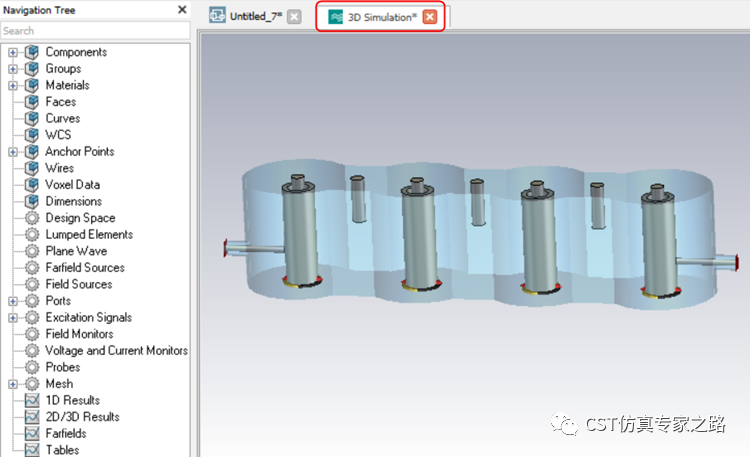Viewport: 750px width, 457px height.
Task: Click the Curves folder icon
Action: point(32,118)
